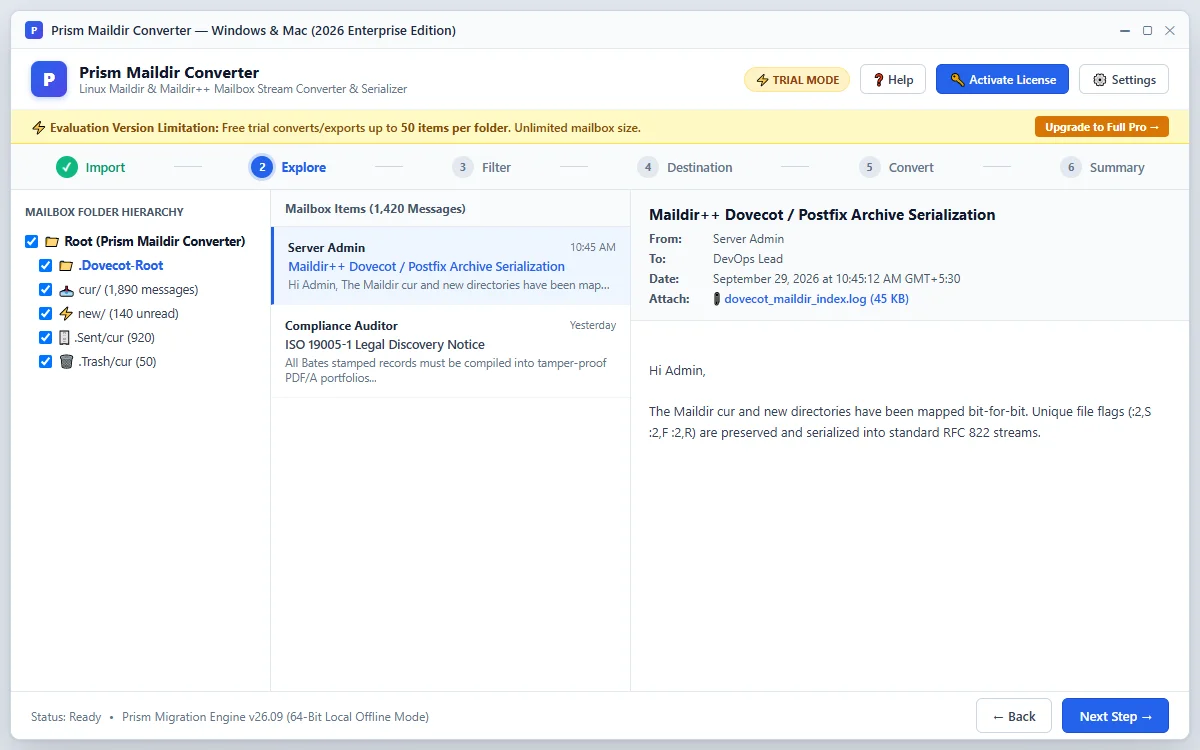This screenshot has height=750, width=1200.
Task: Click Activate License button
Action: tap(1002, 80)
